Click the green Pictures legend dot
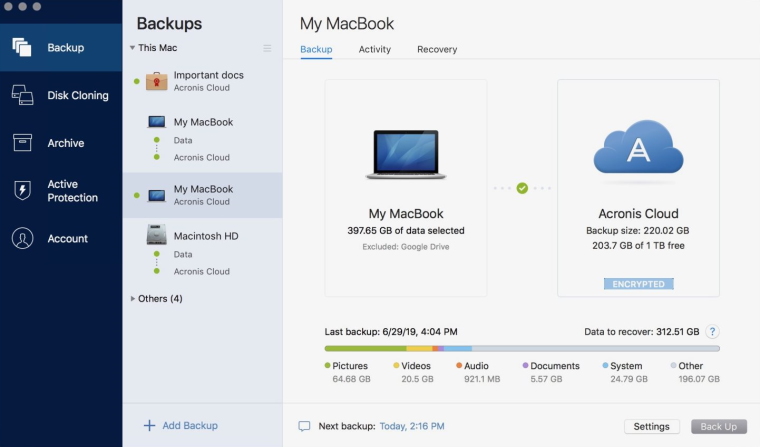The width and height of the screenshot is (760, 447). [327, 366]
